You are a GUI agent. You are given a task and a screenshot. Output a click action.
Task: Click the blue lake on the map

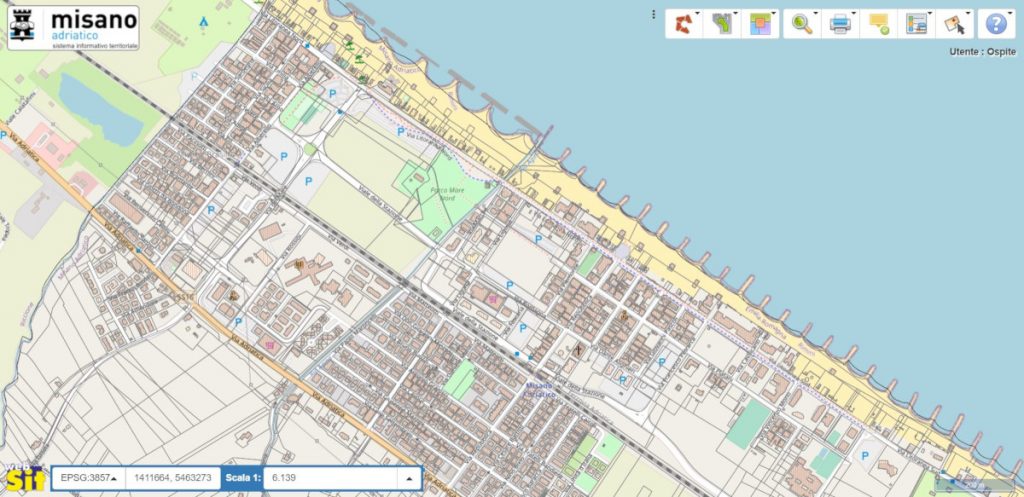click(98, 109)
